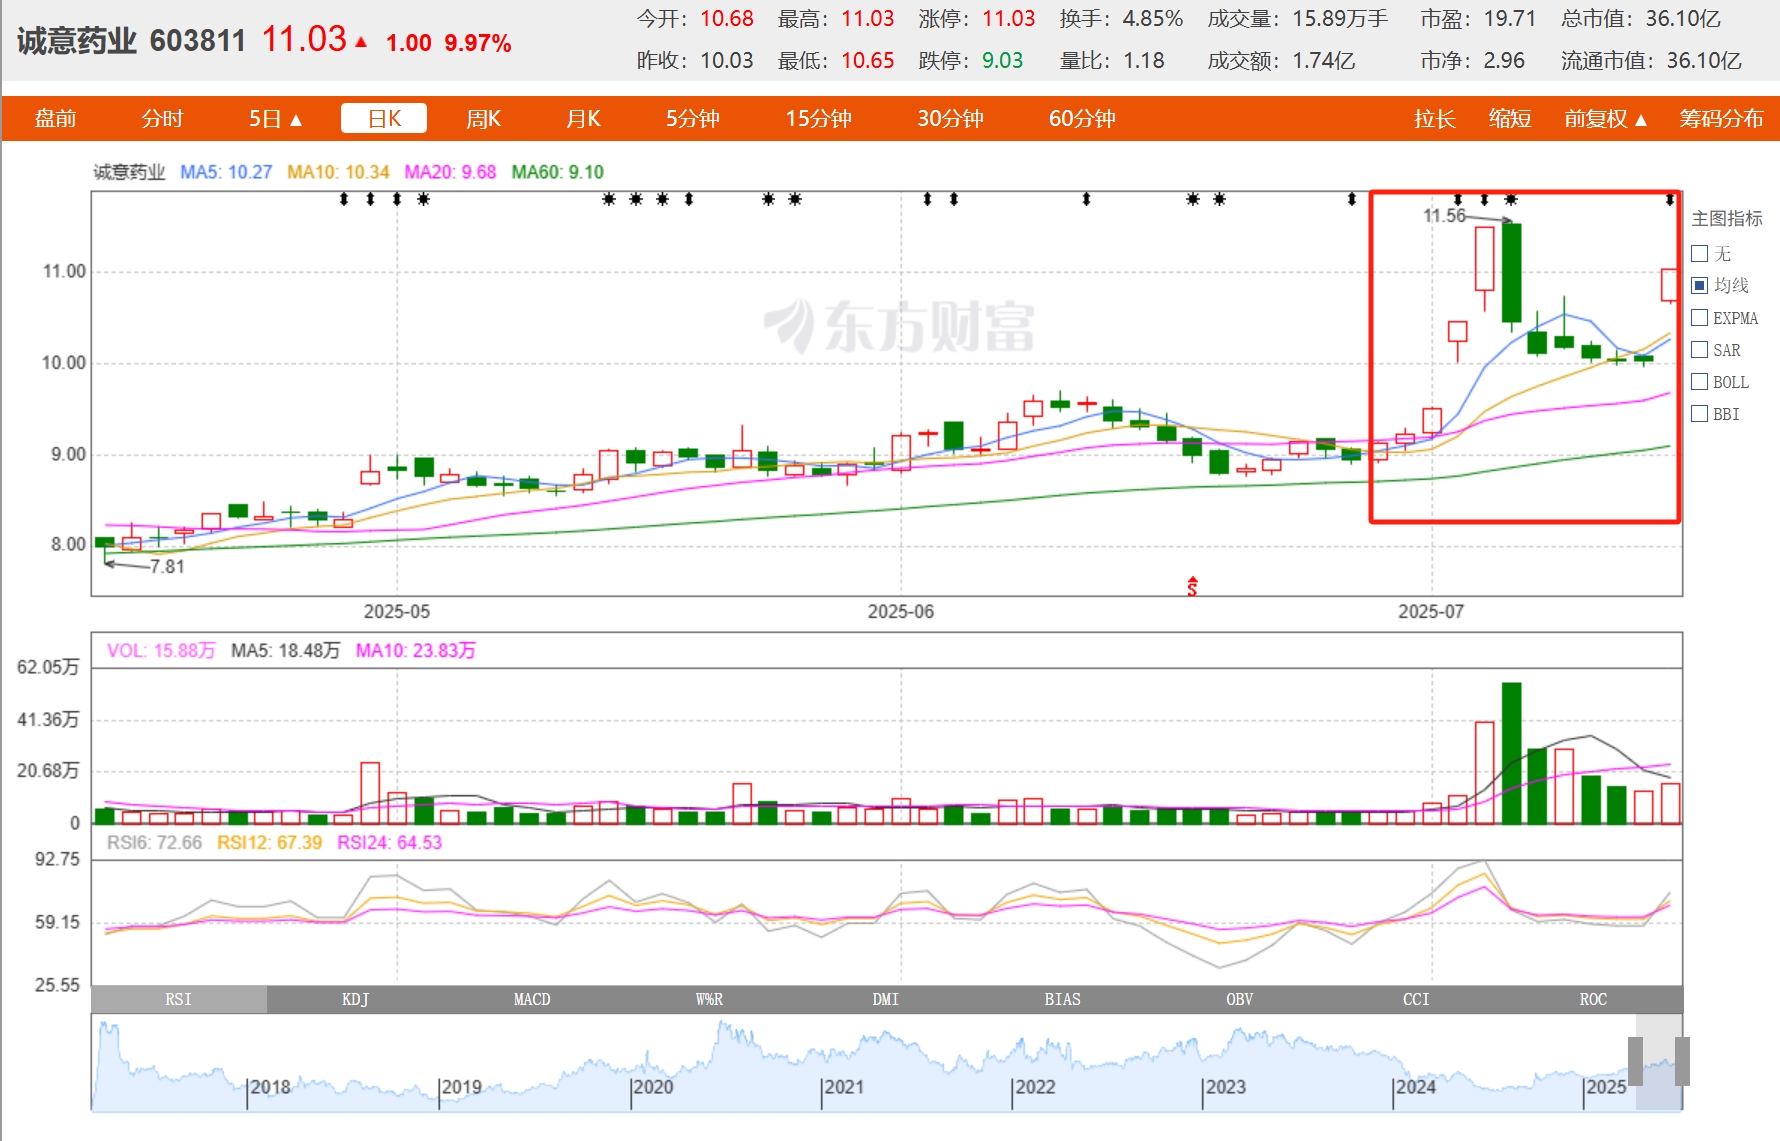The image size is (1780, 1141).
Task: Click the 2018 point on the overview timeline
Action: pyautogui.click(x=270, y=1087)
